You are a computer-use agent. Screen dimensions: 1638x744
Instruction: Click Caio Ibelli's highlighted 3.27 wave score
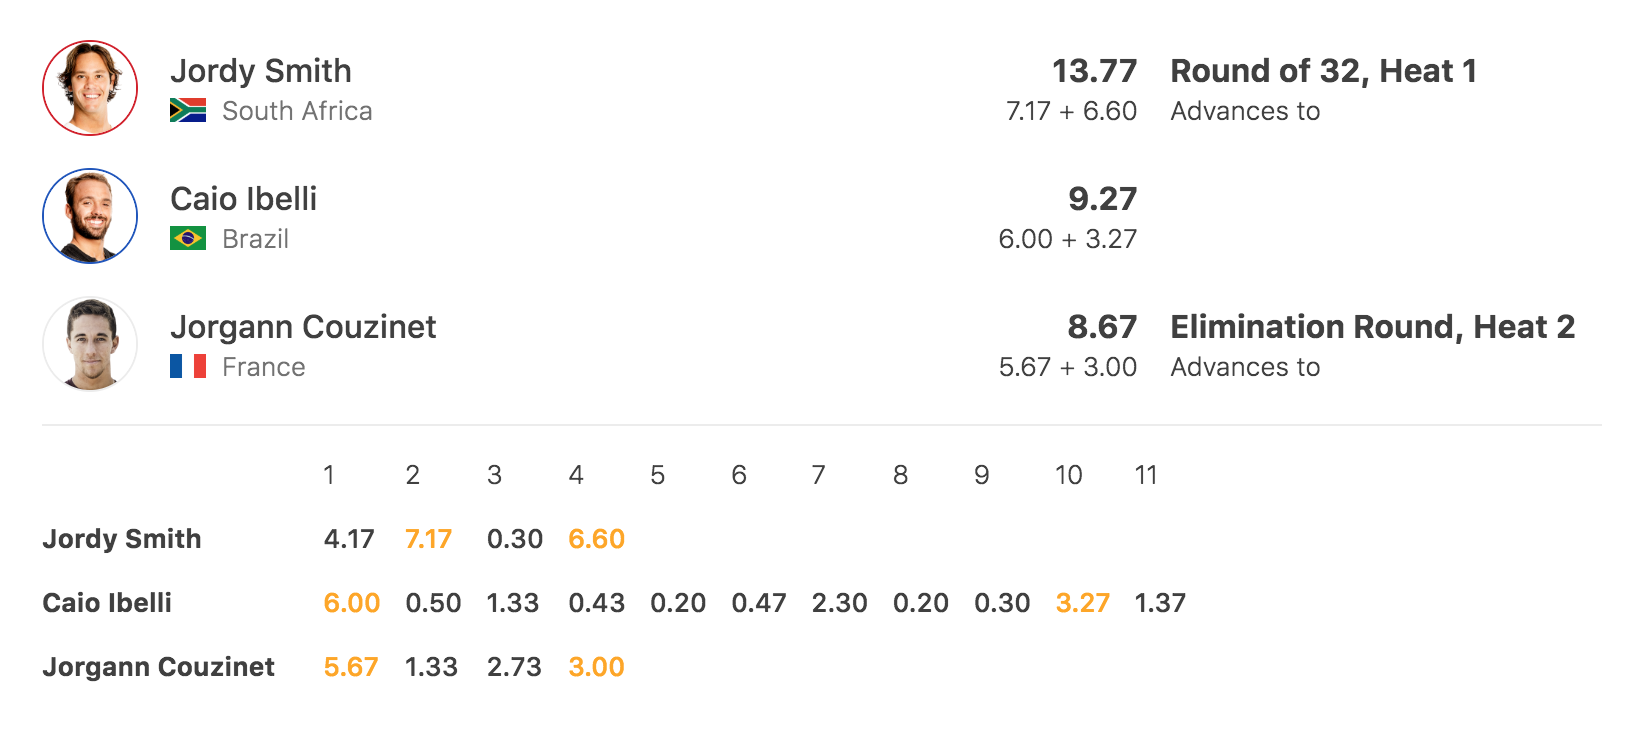tap(1083, 603)
